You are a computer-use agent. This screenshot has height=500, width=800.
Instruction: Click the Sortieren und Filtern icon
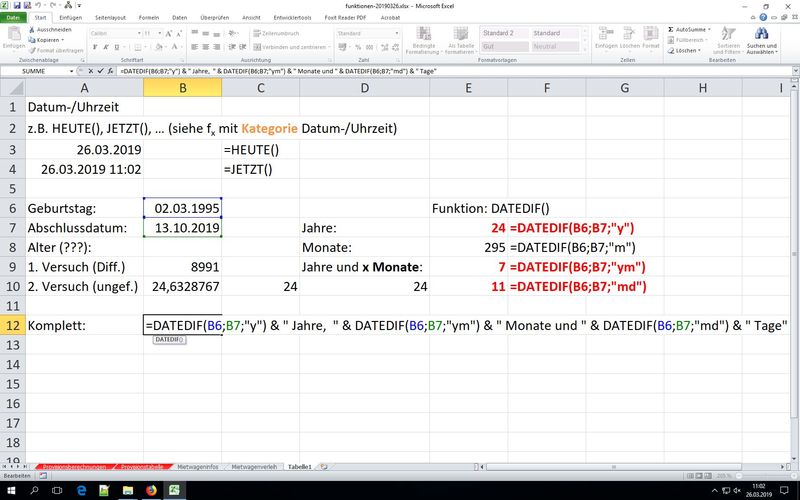pos(726,35)
